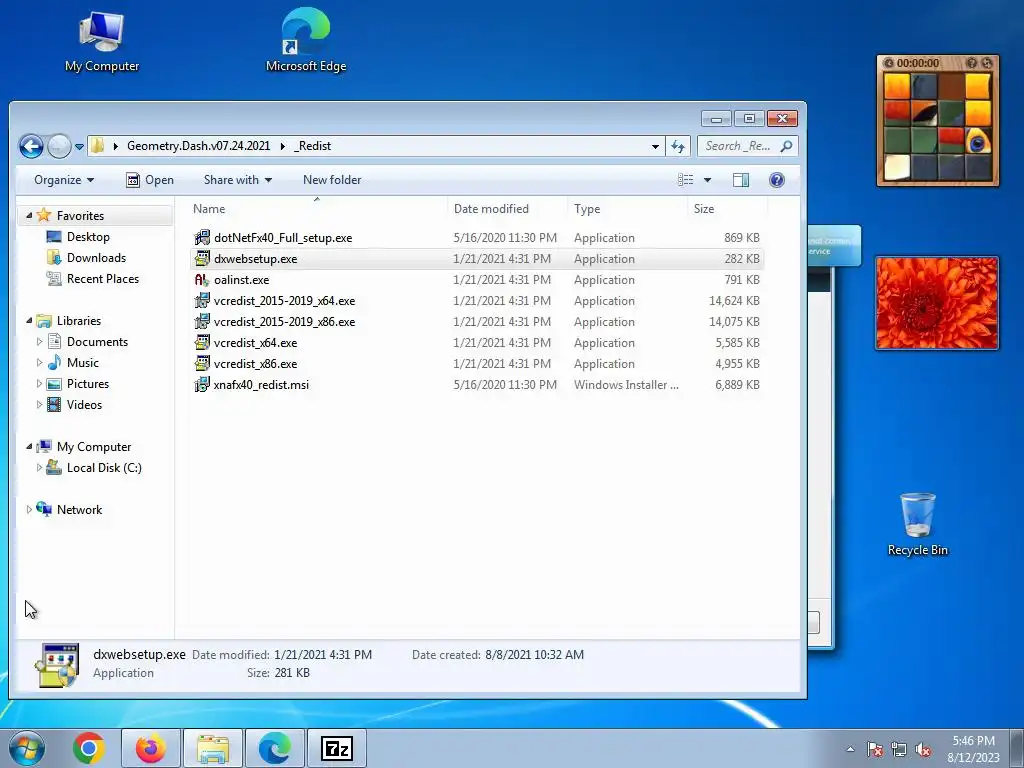The width and height of the screenshot is (1024, 768).
Task: Select xnafx40_redist.msi installer icon
Action: pos(202,385)
